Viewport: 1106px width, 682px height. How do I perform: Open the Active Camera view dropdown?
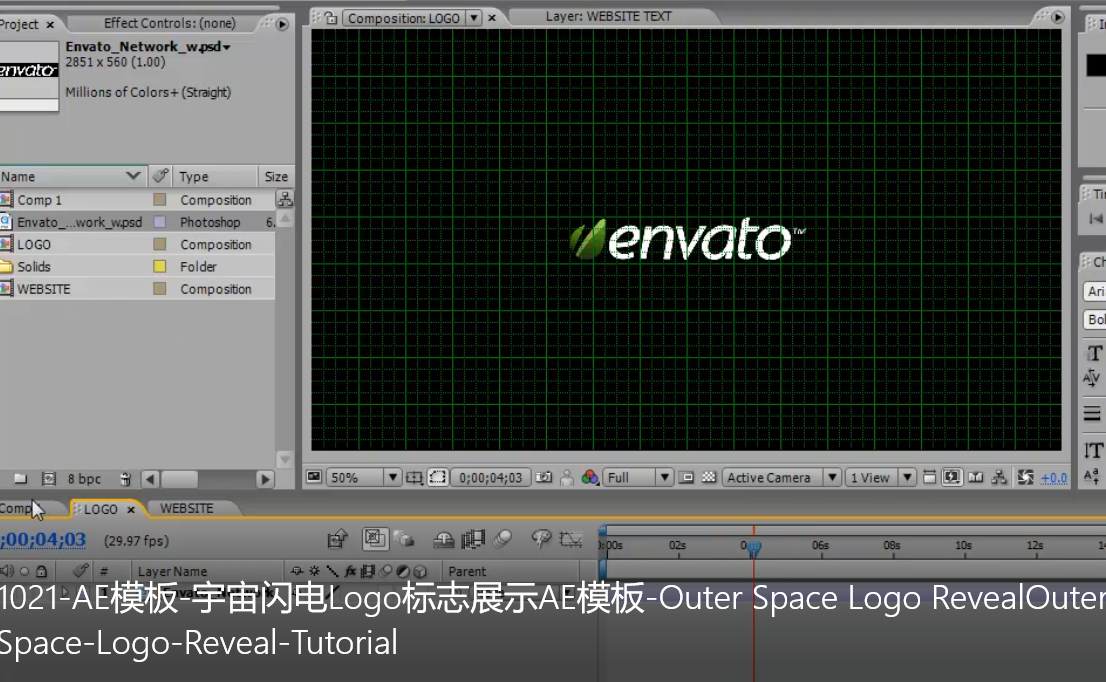tap(782, 477)
